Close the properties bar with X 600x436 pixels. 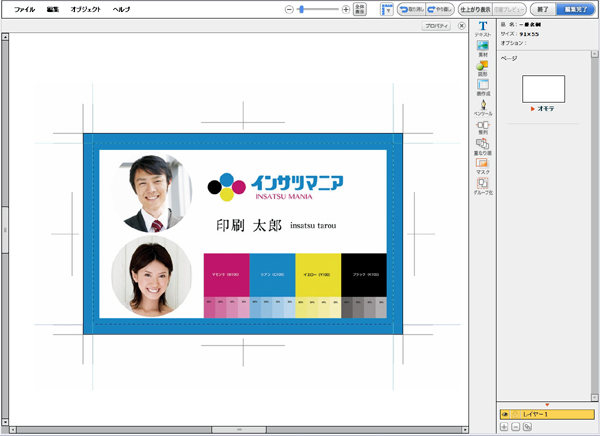click(461, 26)
